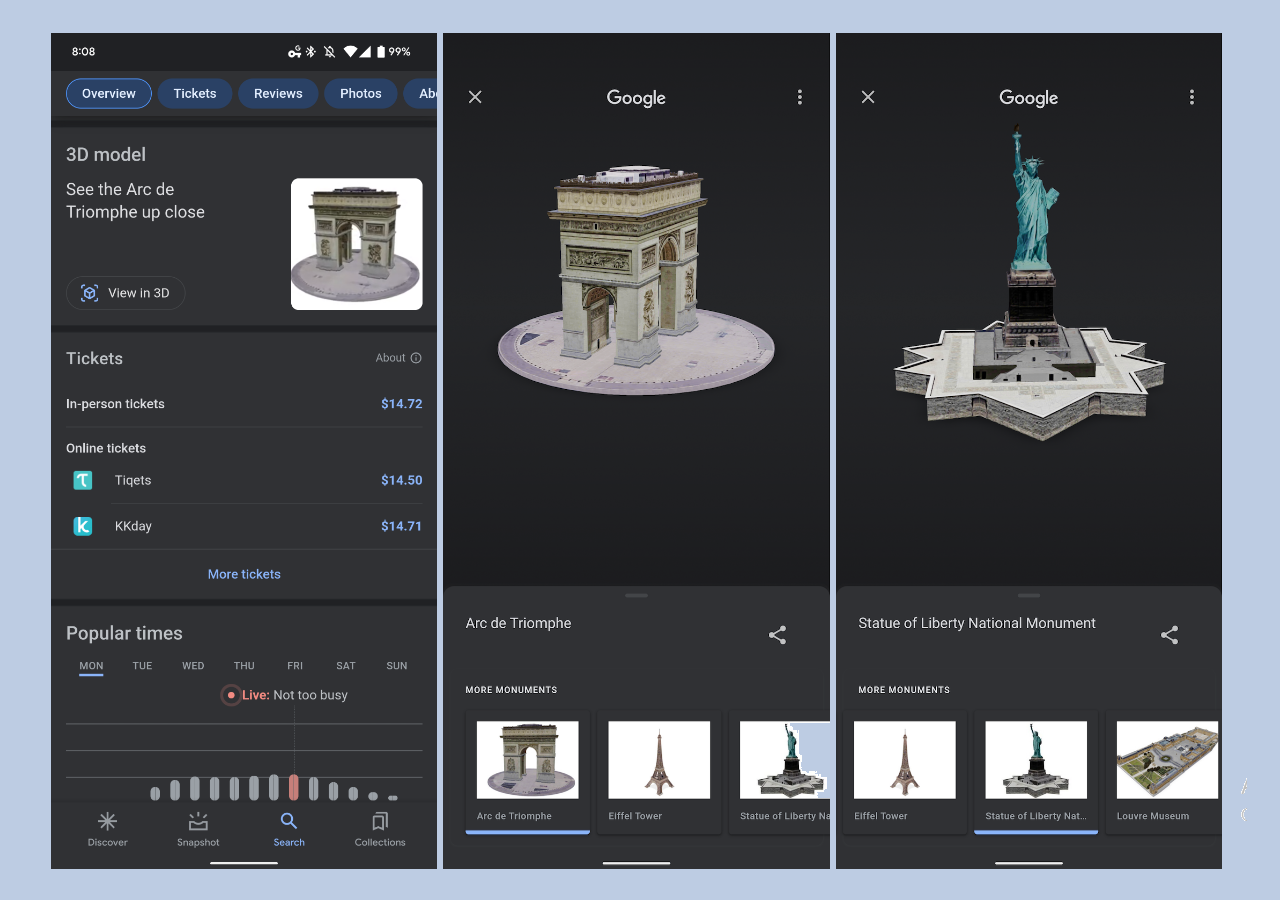Click the Bluetooth status icon
This screenshot has width=1280, height=900.
[310, 51]
